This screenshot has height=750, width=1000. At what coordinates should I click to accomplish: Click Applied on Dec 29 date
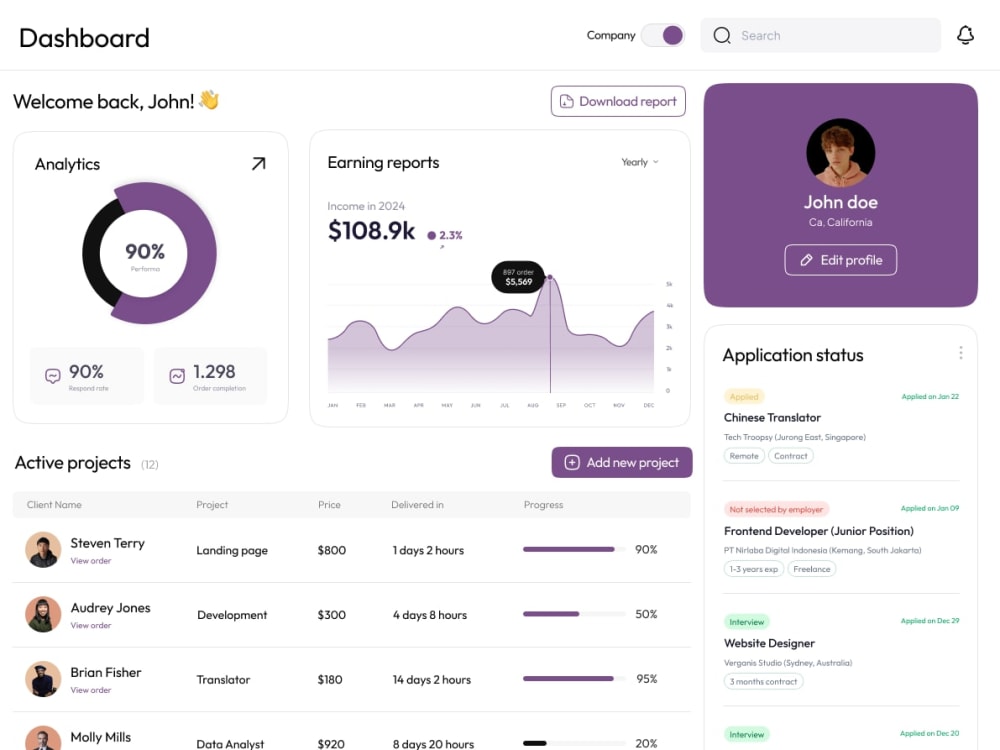930,621
